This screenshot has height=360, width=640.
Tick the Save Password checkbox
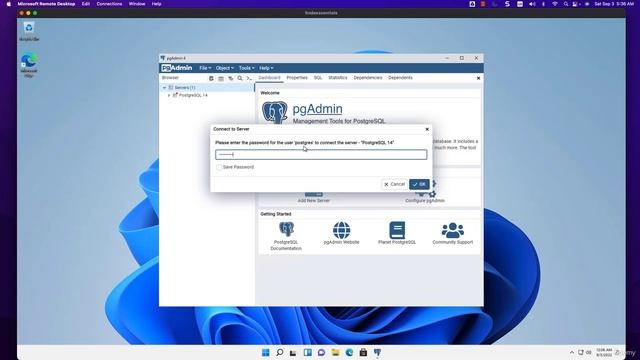pos(219,167)
